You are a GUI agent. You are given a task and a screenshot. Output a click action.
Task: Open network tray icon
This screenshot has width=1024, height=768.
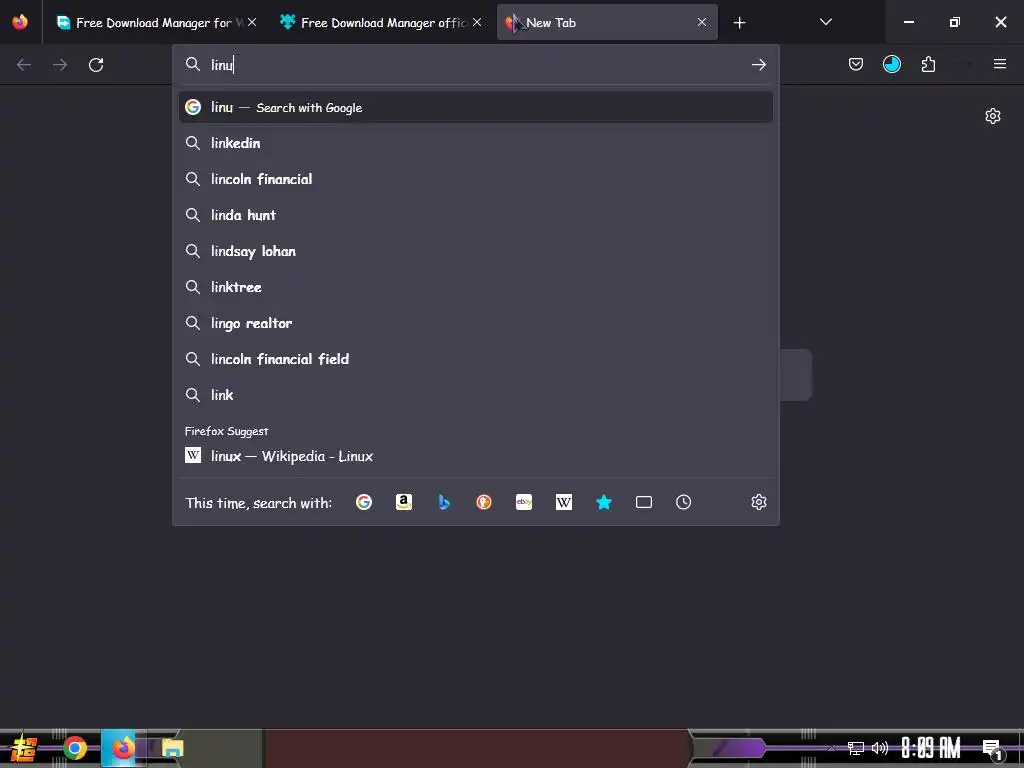coord(856,748)
